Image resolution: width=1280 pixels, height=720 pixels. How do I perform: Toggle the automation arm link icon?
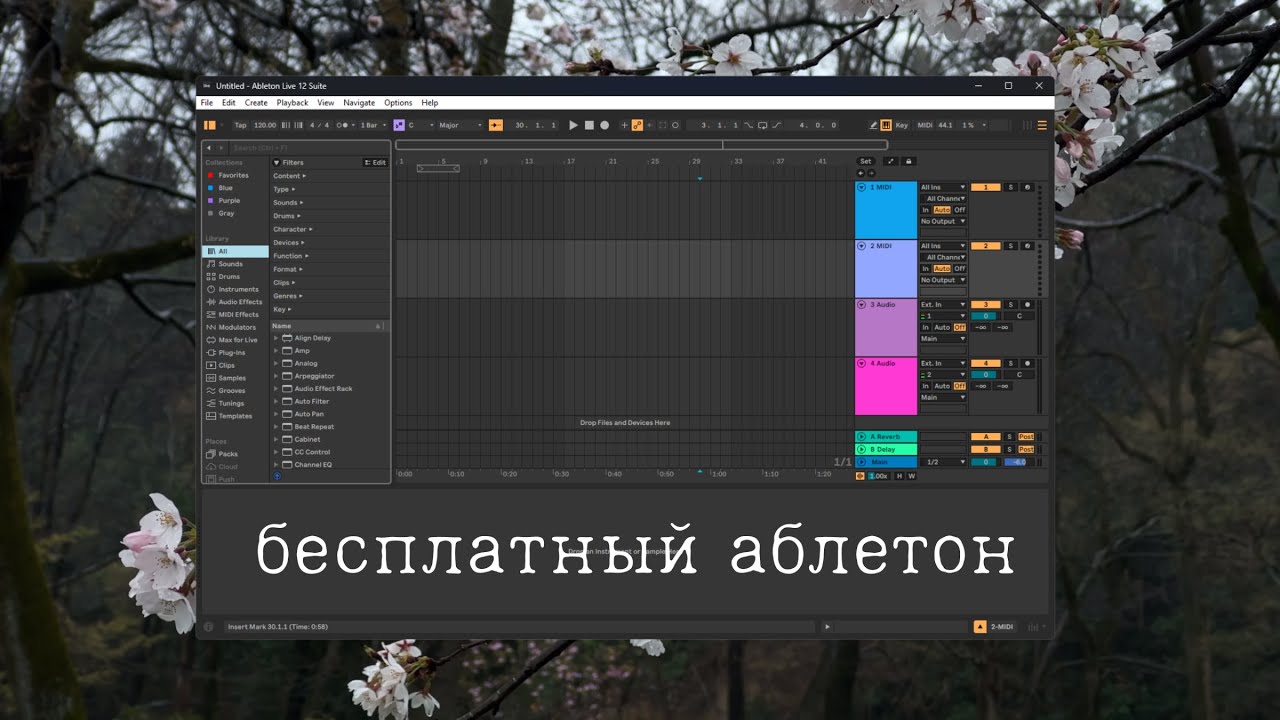tap(637, 125)
